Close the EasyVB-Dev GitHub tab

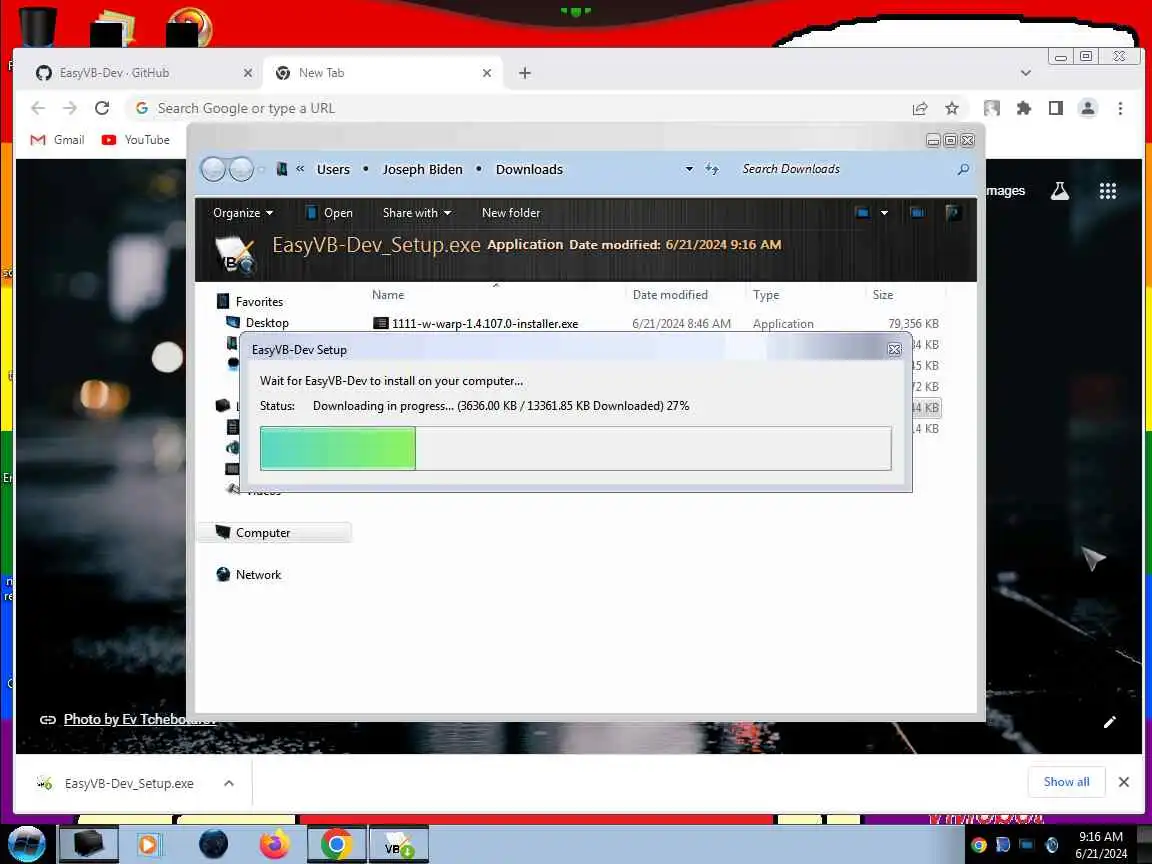[248, 73]
